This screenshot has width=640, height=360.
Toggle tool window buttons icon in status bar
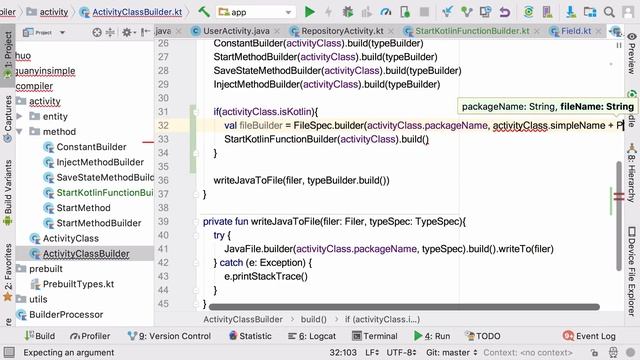[9, 352]
